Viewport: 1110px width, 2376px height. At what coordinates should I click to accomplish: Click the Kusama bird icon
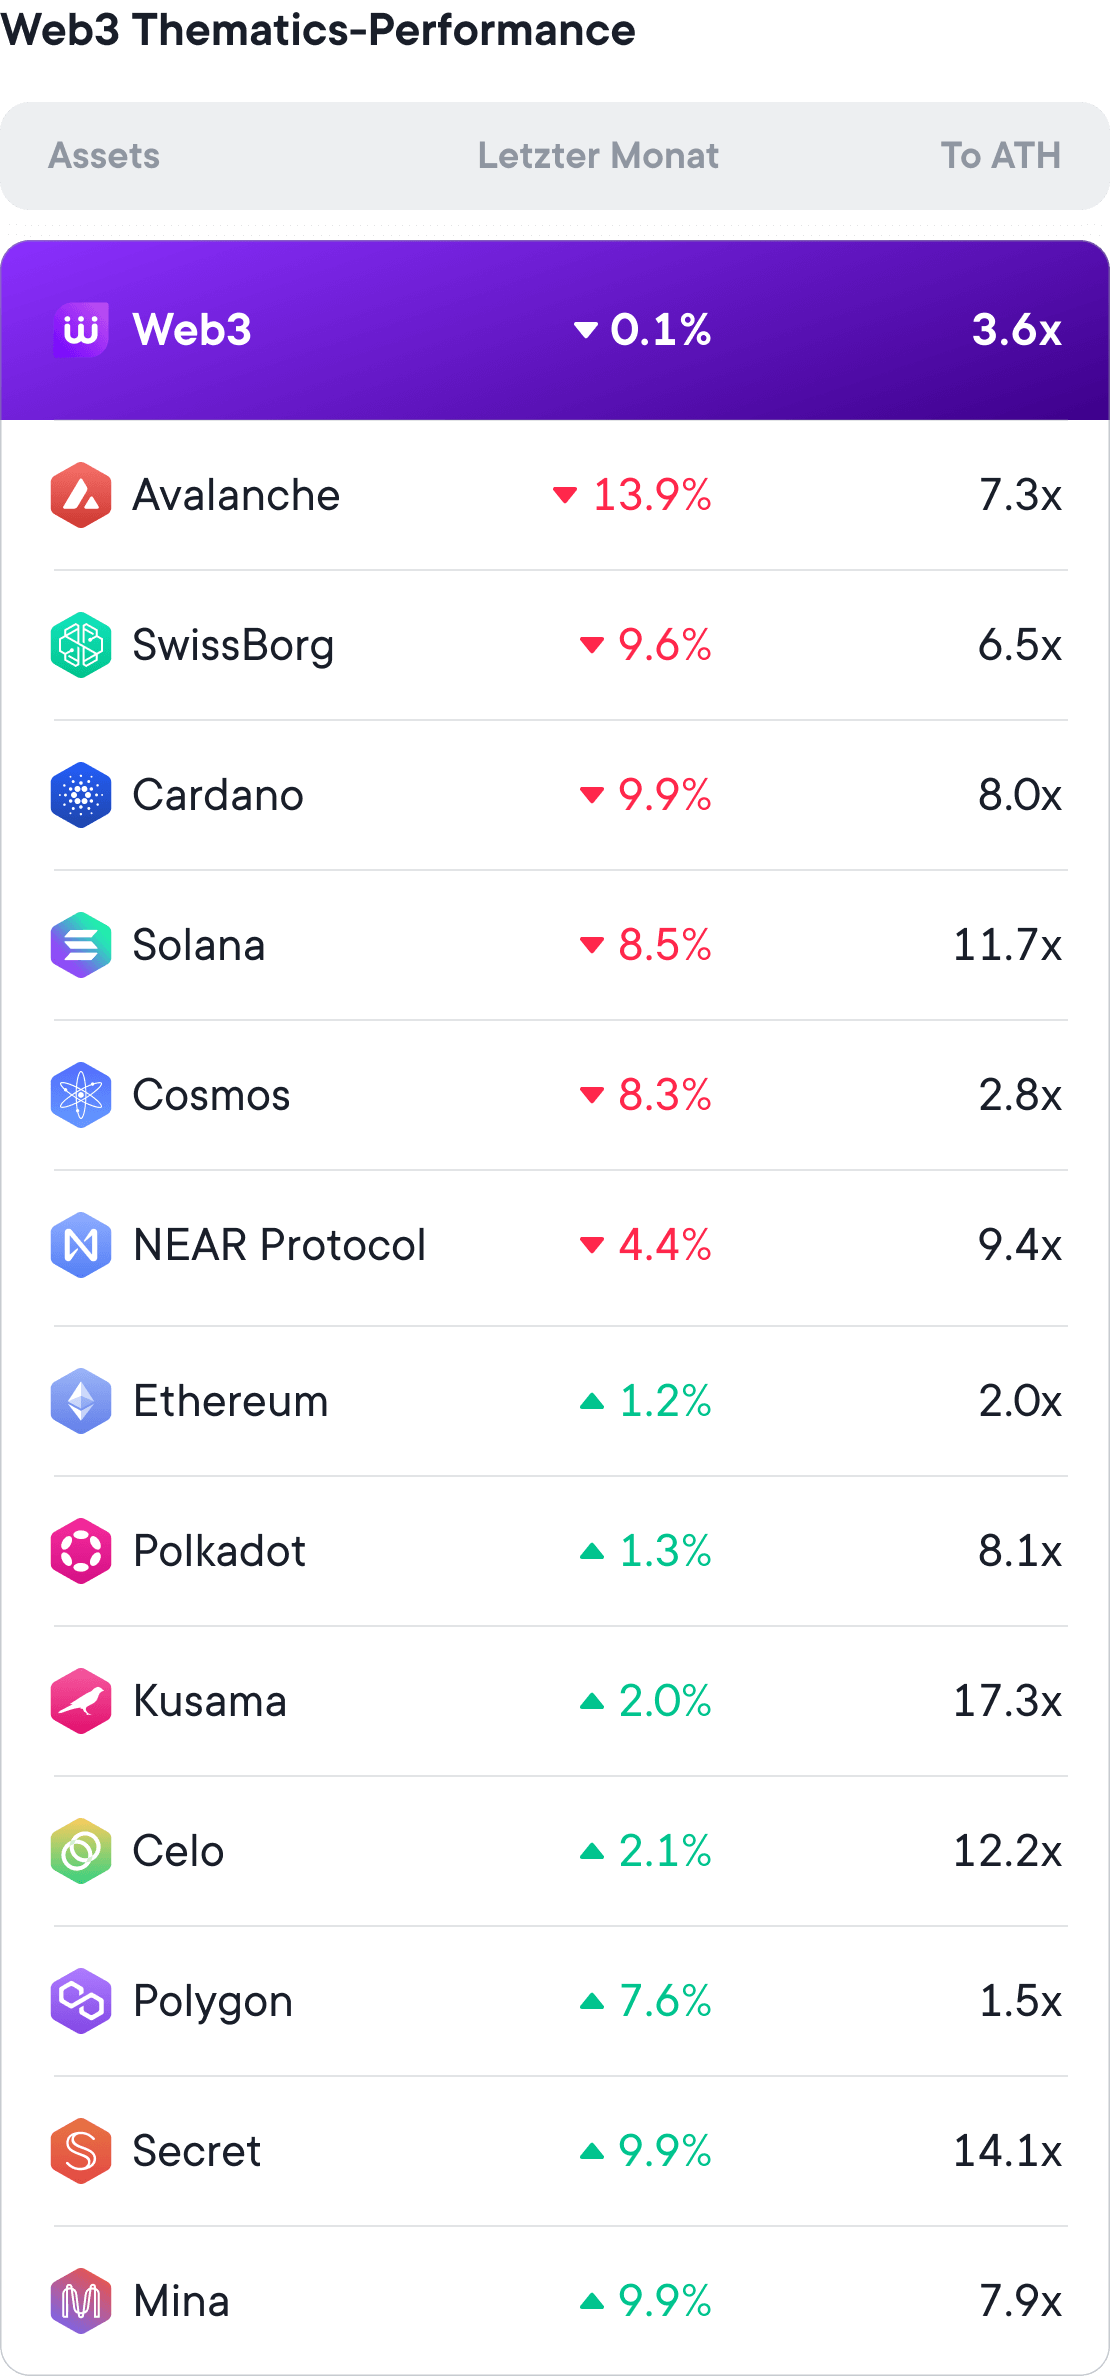coord(81,1701)
